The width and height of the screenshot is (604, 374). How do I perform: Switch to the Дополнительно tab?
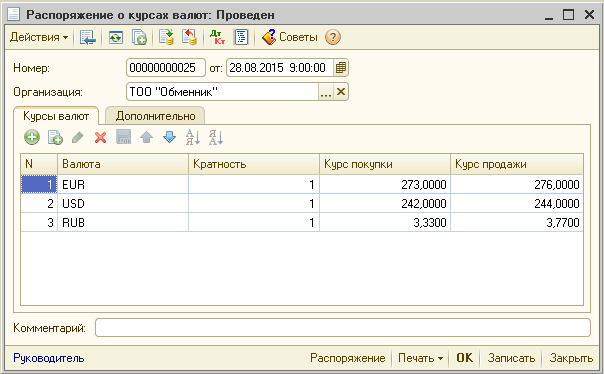[x=155, y=116]
